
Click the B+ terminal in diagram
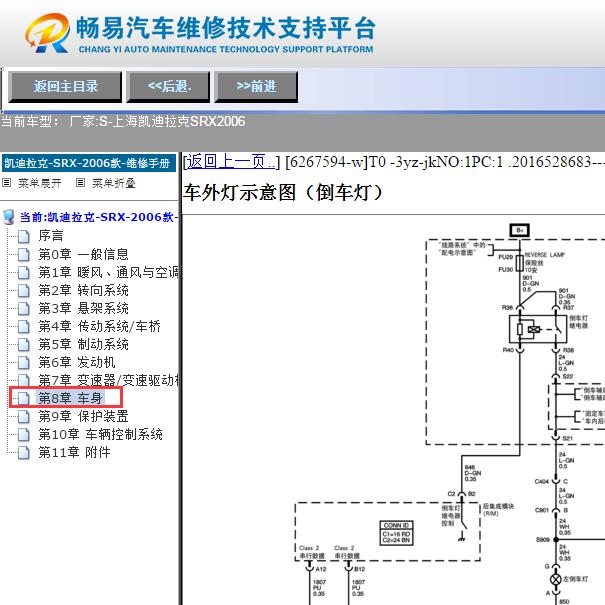[x=519, y=230]
